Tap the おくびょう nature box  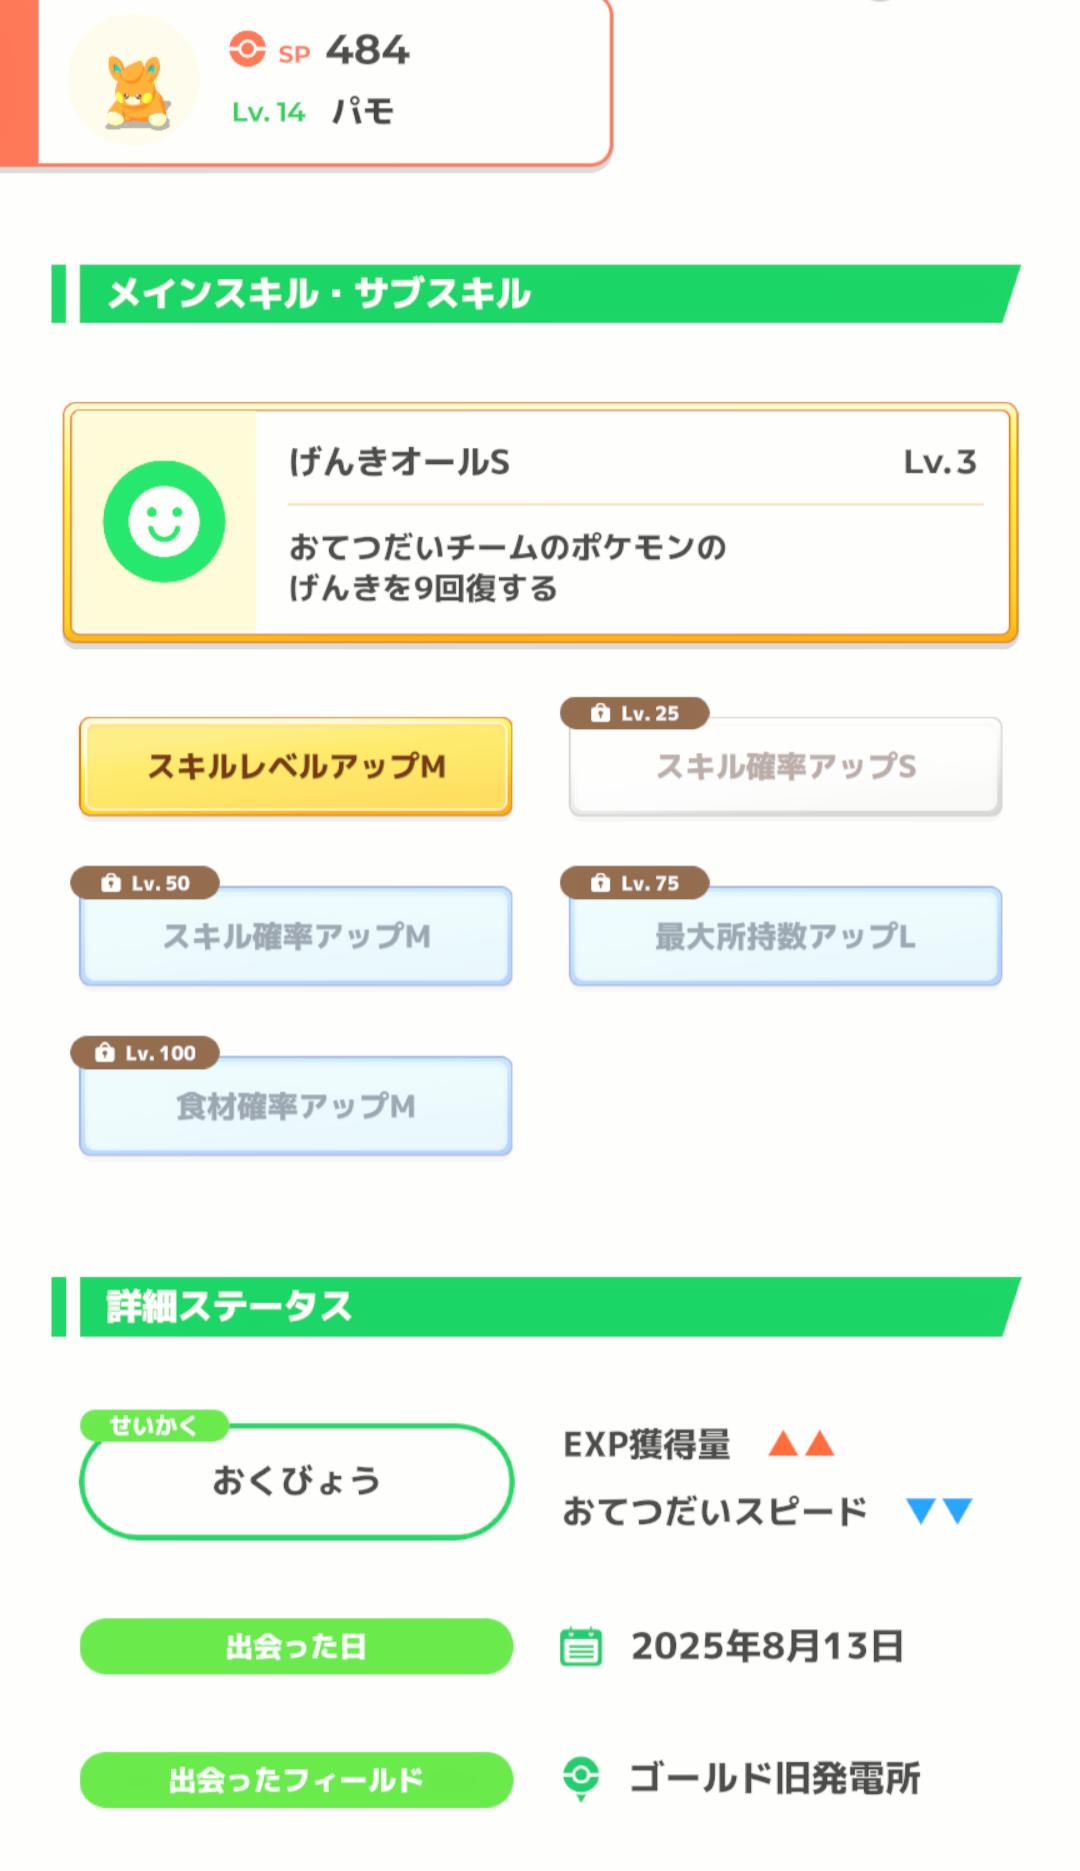296,1481
